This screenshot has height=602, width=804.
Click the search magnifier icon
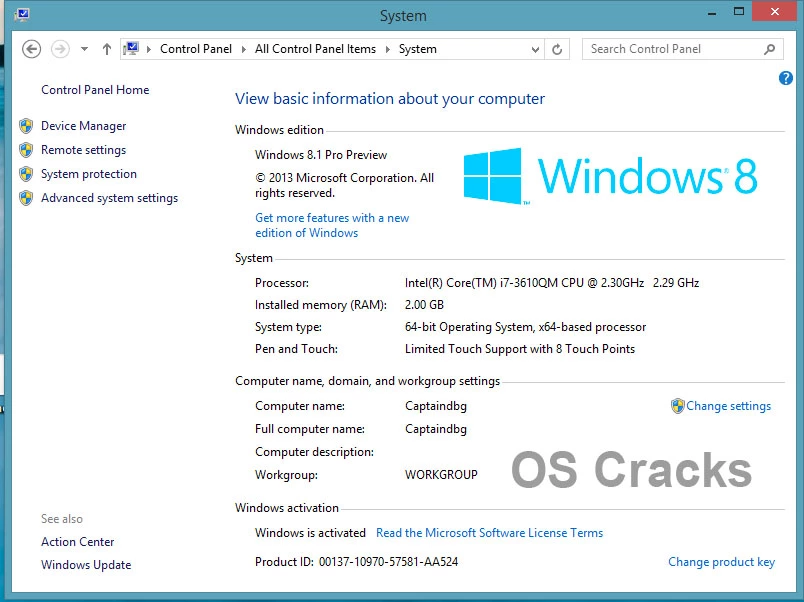[769, 49]
